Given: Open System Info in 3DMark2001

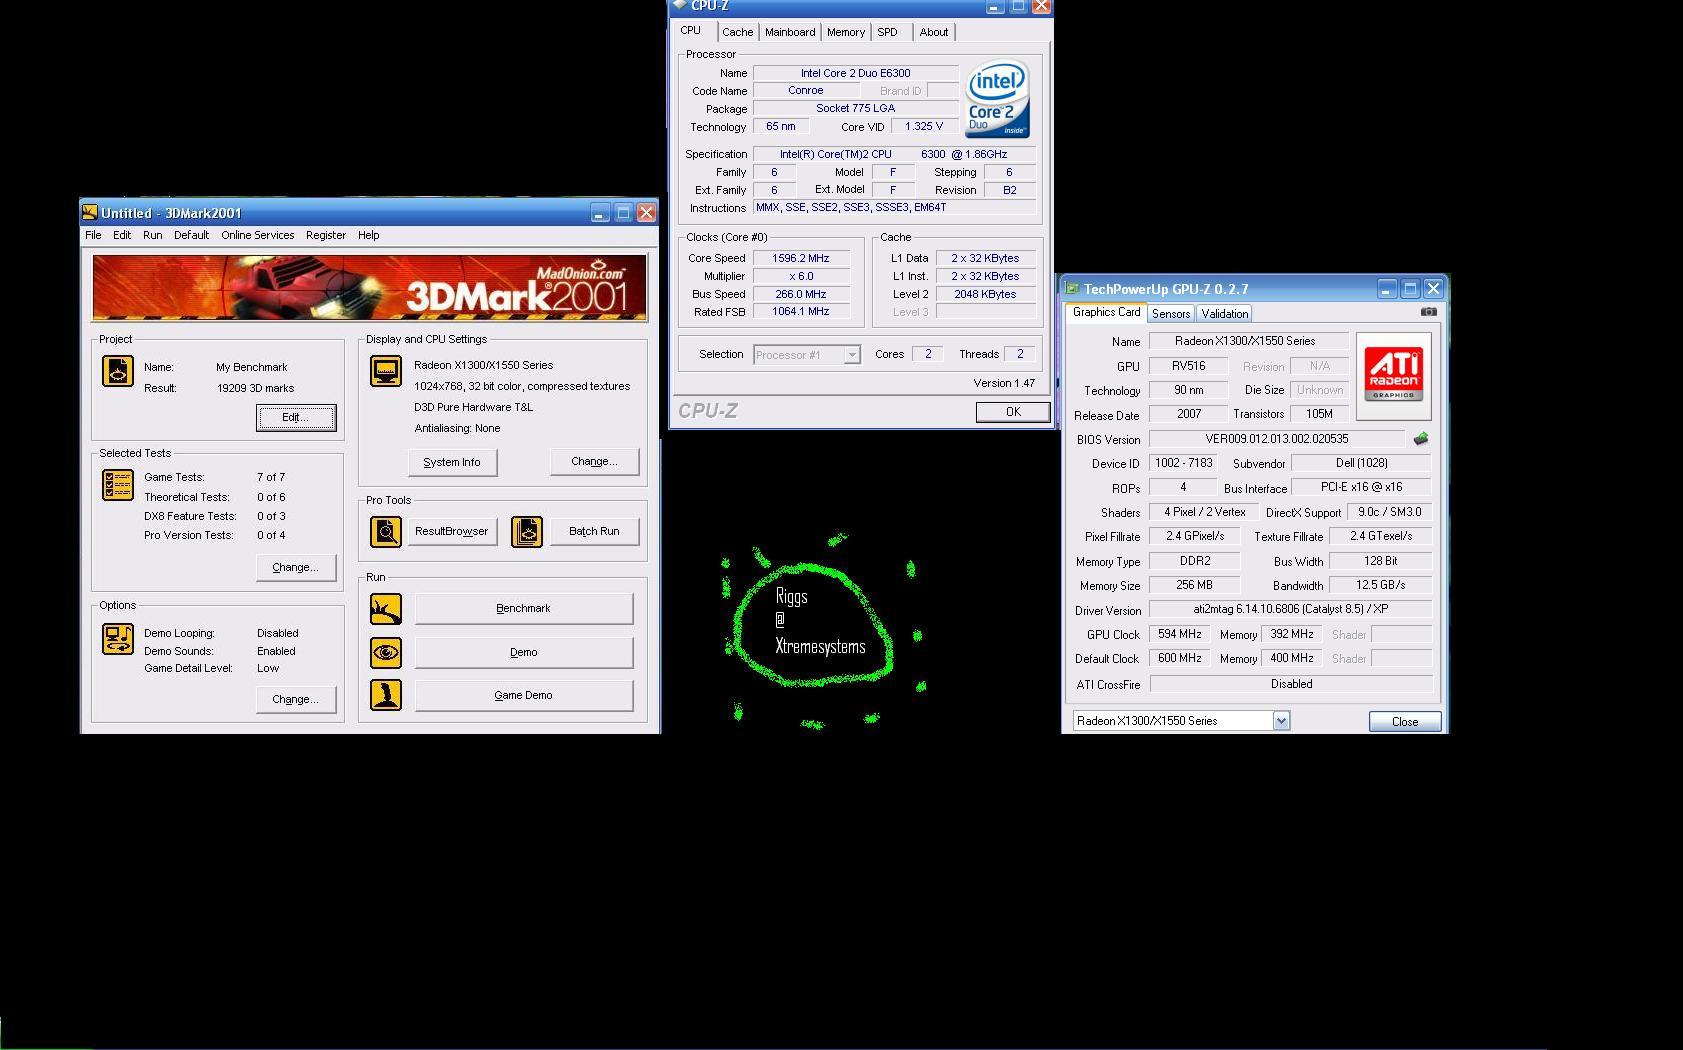Looking at the screenshot, I should [452, 462].
